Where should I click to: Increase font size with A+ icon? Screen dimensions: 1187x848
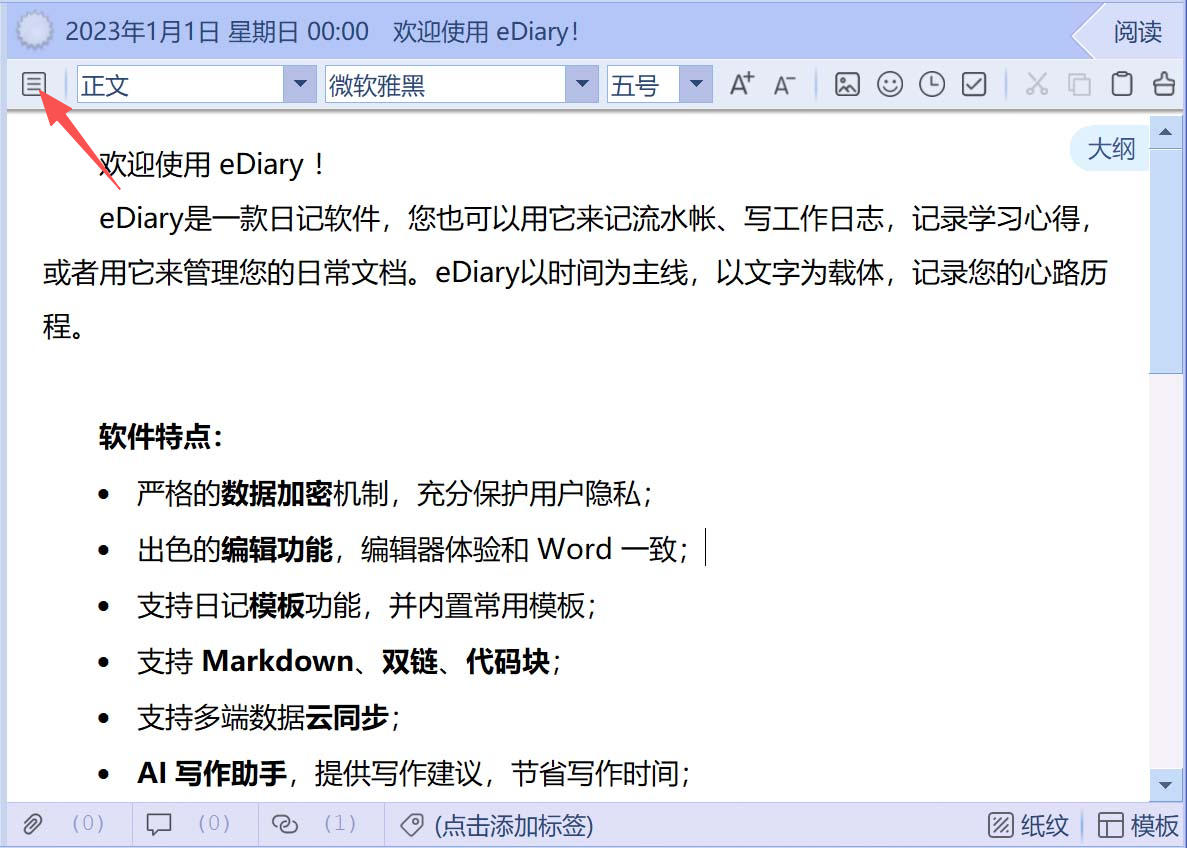[x=742, y=84]
